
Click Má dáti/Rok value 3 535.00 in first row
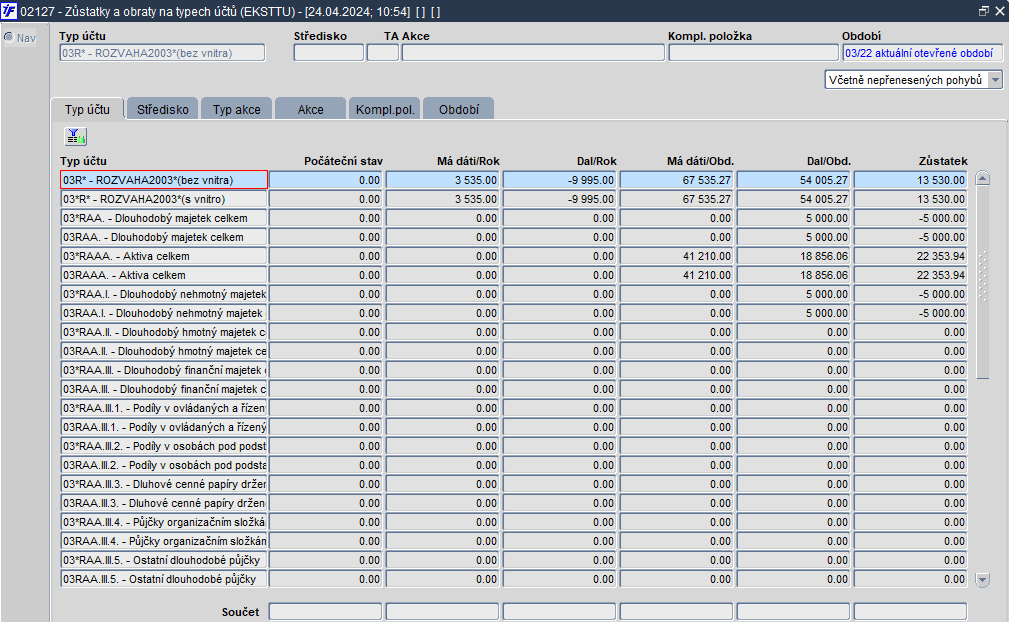click(x=442, y=180)
